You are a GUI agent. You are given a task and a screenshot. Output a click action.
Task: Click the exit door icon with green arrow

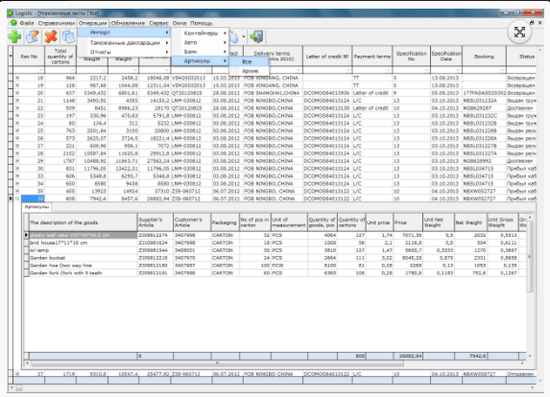pos(257,36)
